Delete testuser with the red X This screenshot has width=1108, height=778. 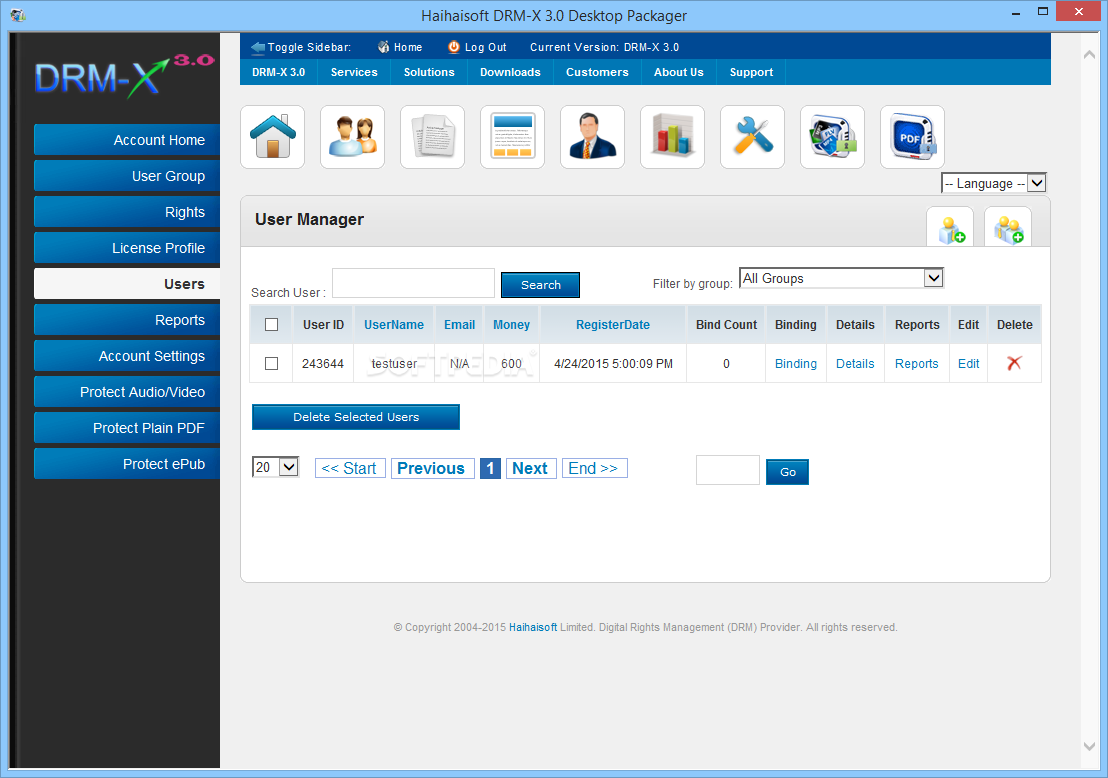tap(1014, 363)
